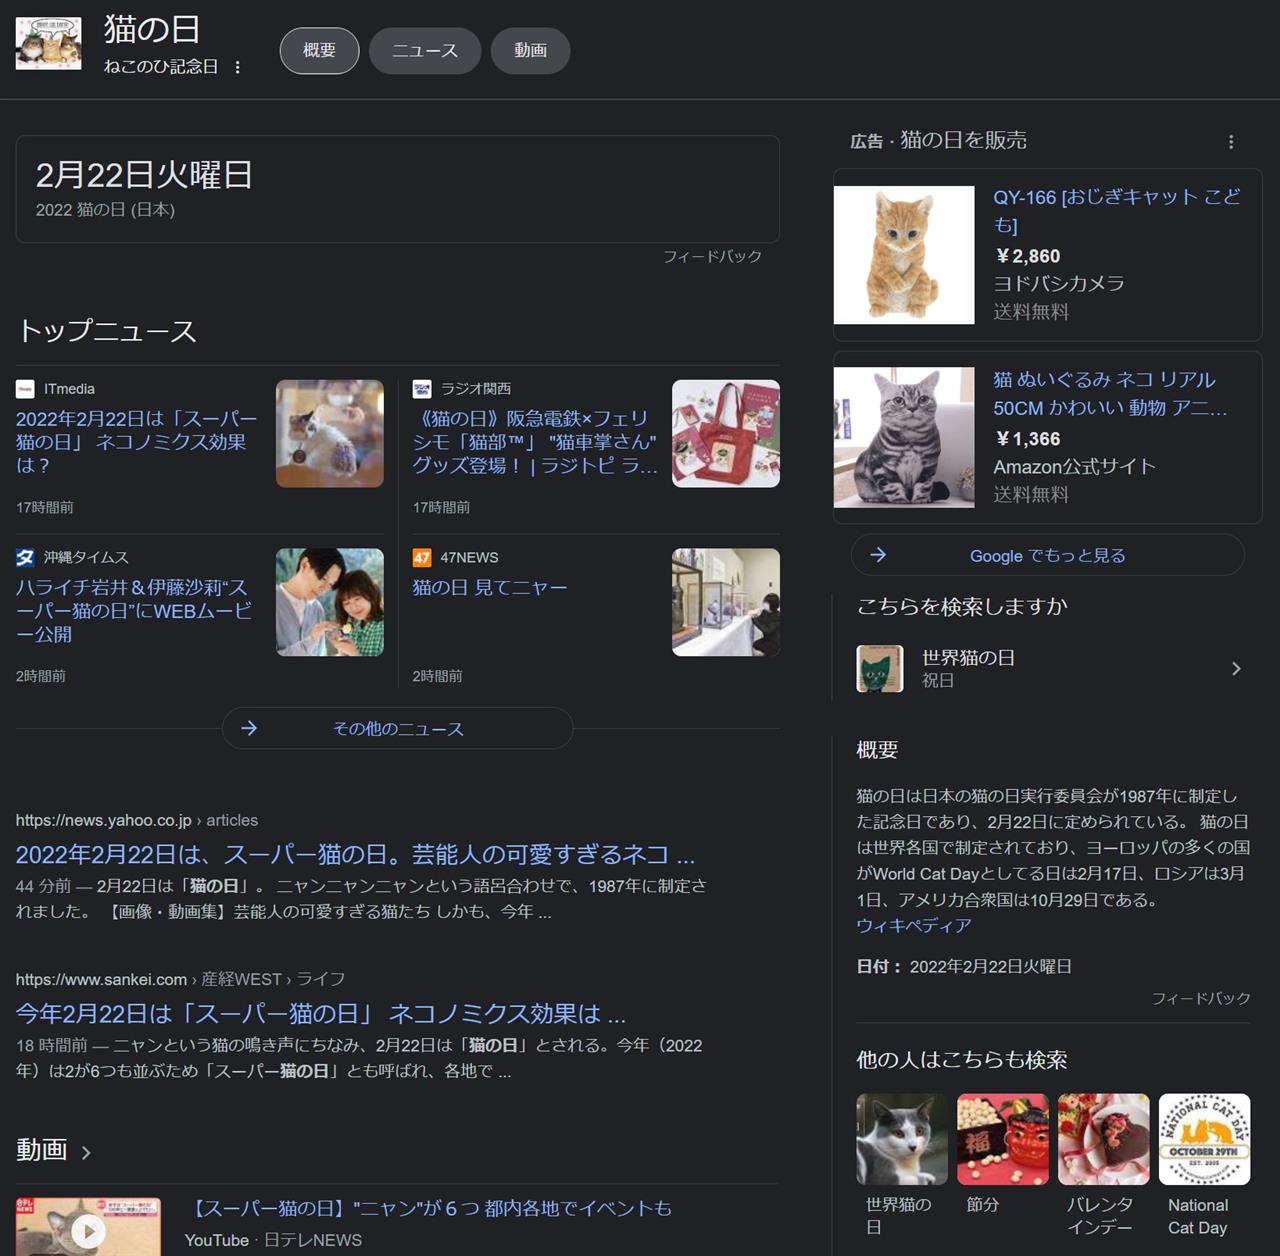Open product QY-166 おじぎキャット link

pyautogui.click(x=1117, y=211)
